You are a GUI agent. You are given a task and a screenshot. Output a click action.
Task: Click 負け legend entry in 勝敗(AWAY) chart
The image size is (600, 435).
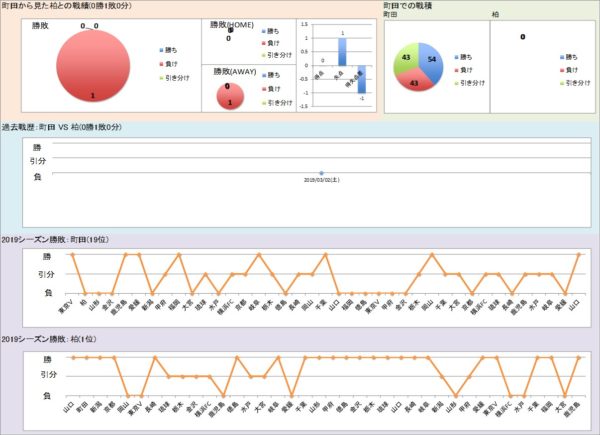click(271, 89)
